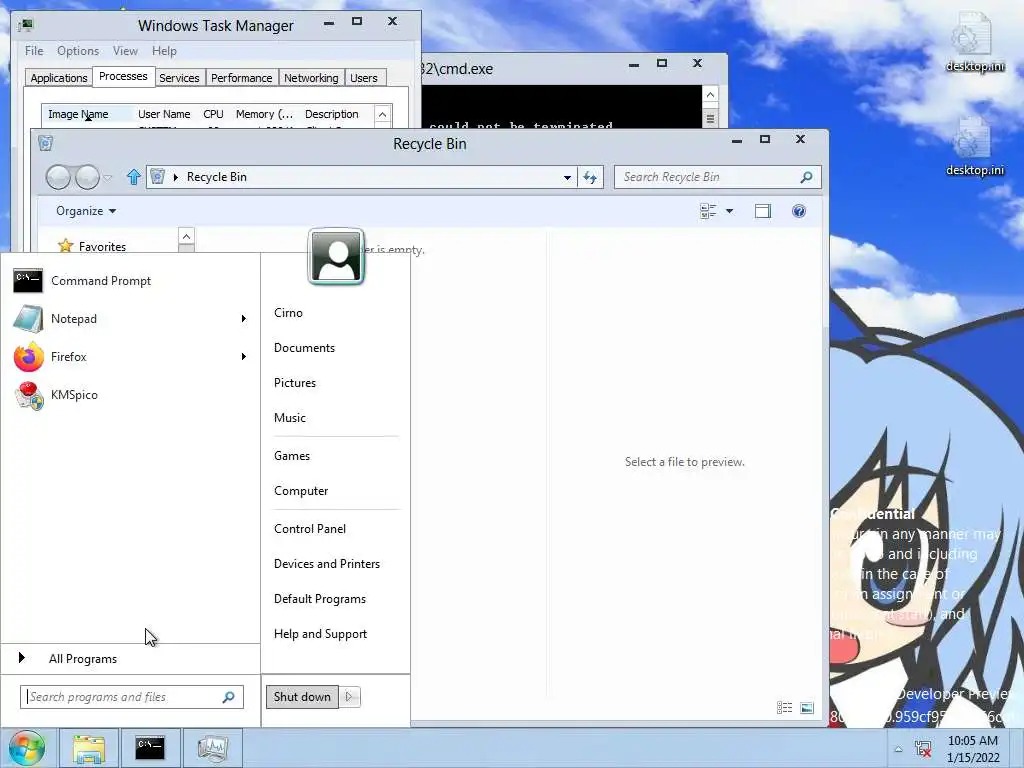Switch to the Users tab
The width and height of the screenshot is (1024, 768).
(364, 78)
